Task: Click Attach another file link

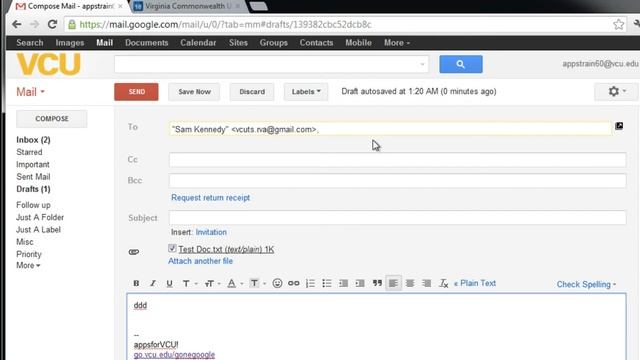Action: click(200, 261)
